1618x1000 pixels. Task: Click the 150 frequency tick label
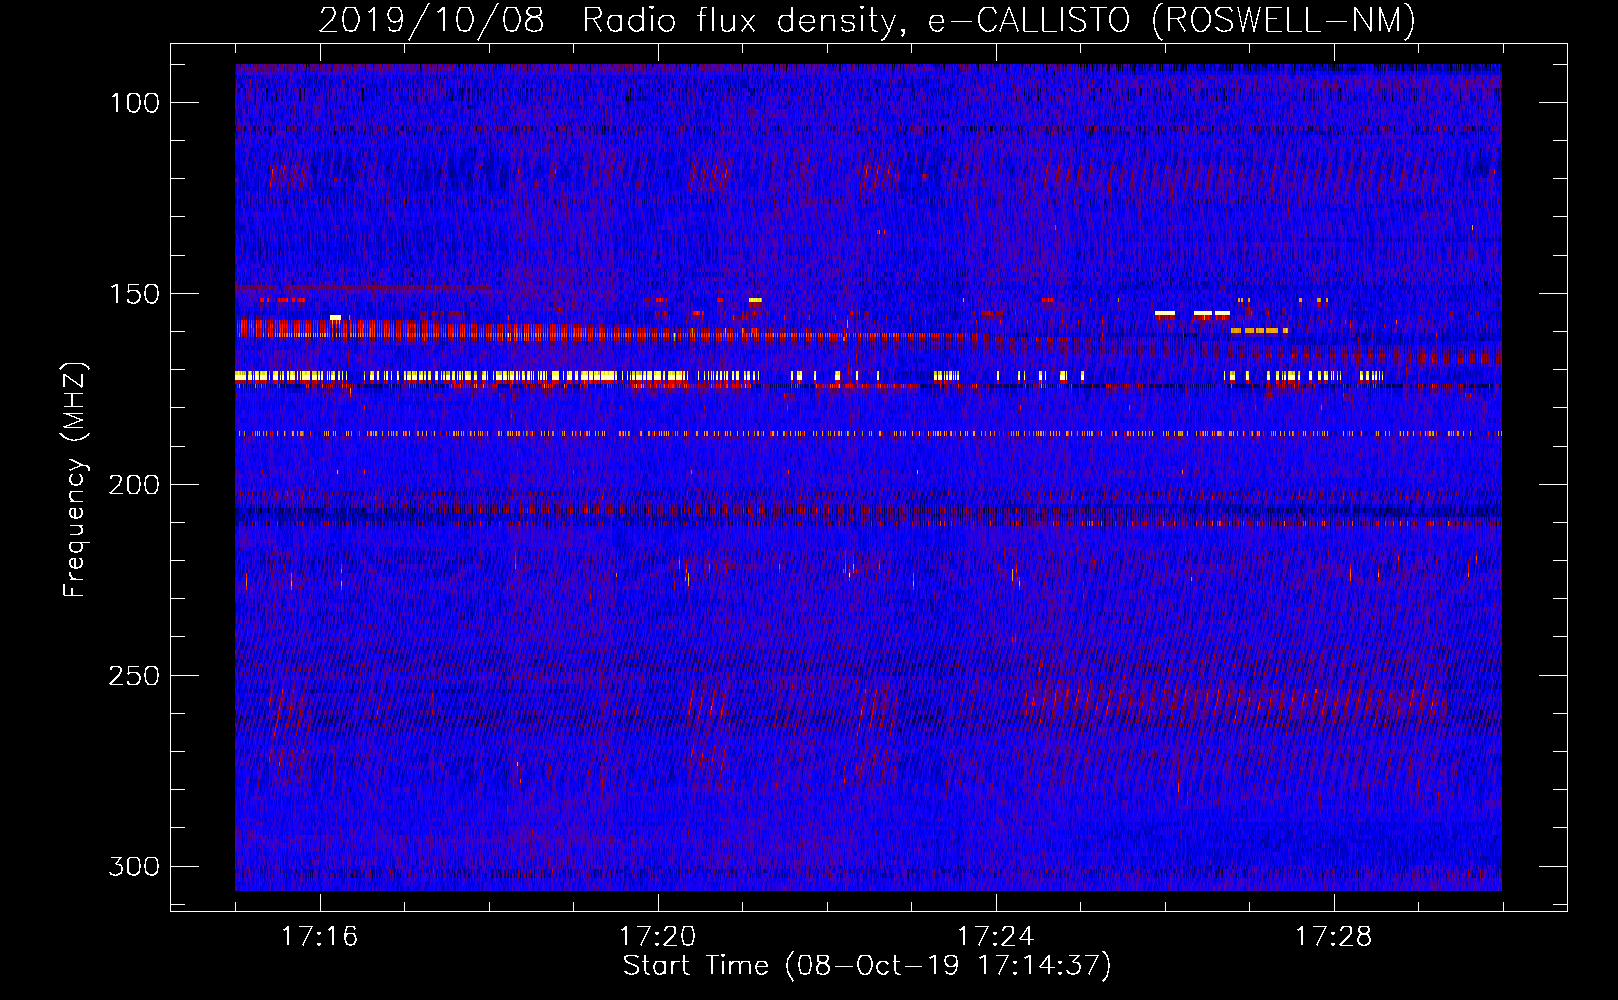pos(134,294)
